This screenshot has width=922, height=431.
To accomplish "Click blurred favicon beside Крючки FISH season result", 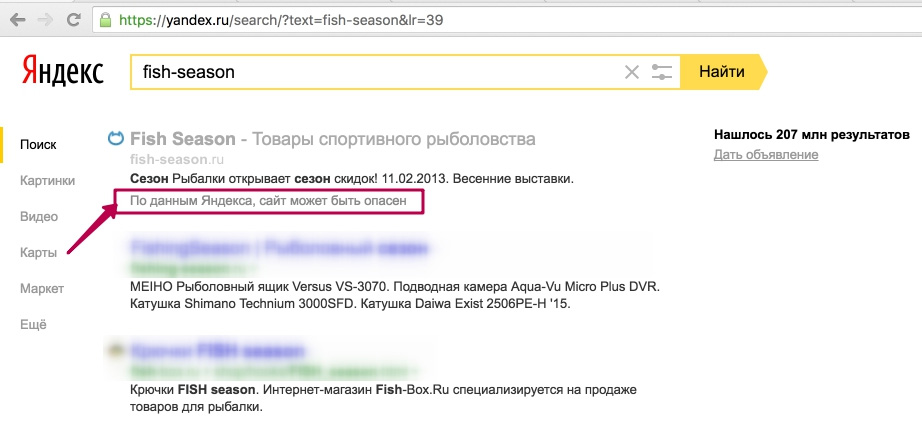I will [x=116, y=350].
